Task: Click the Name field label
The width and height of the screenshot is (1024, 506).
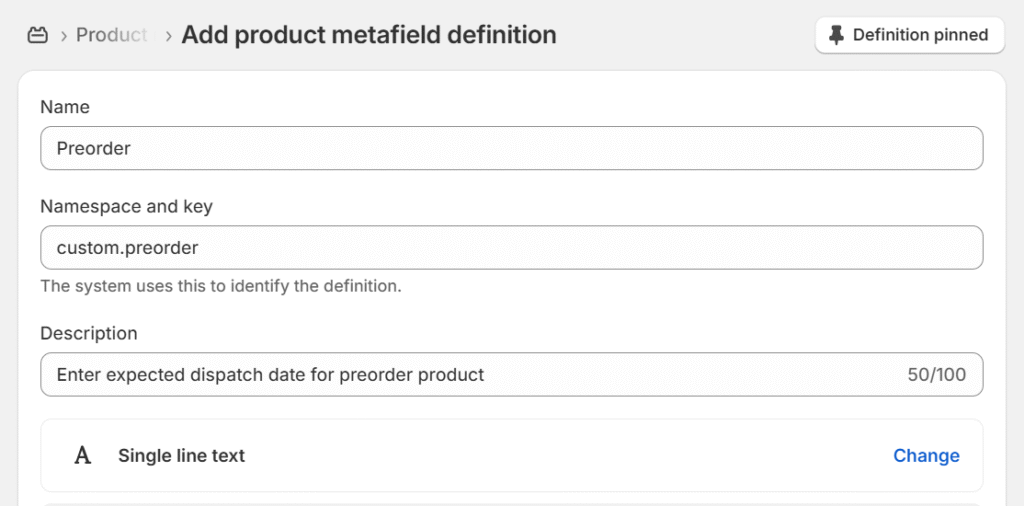Action: [65, 107]
